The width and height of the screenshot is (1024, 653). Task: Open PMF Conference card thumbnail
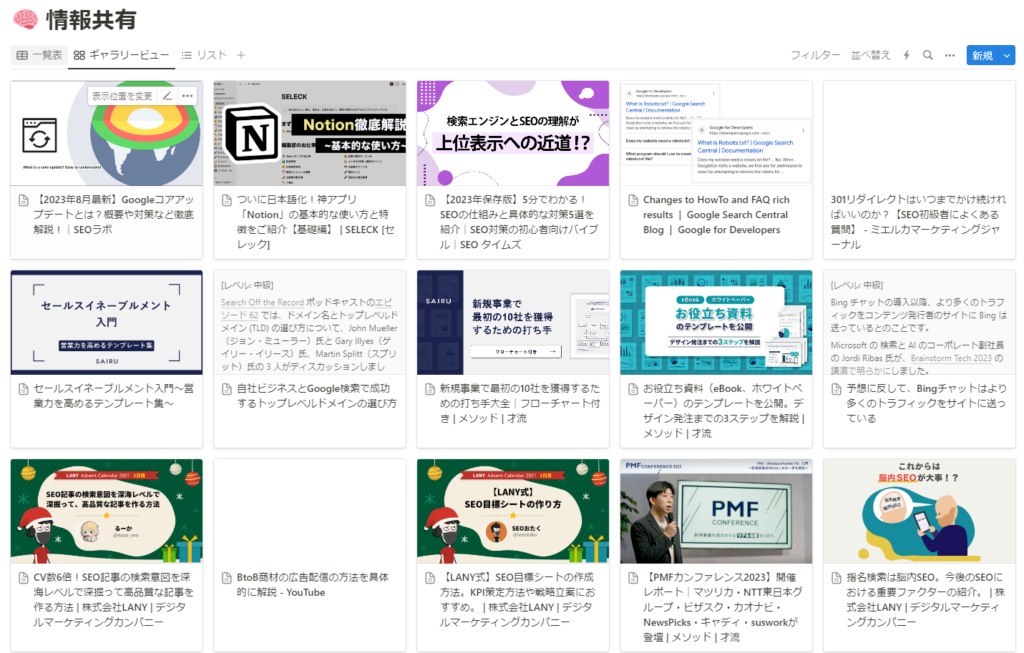(716, 511)
